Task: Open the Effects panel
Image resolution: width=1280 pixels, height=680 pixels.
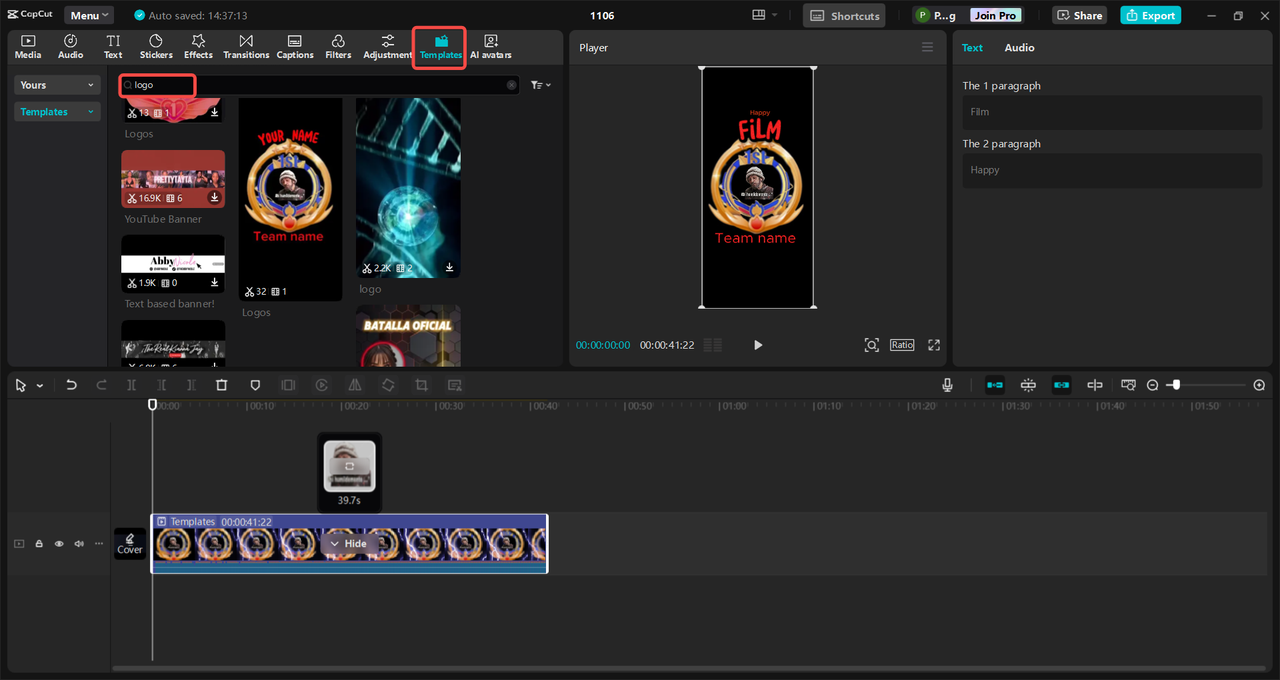Action: 198,46
